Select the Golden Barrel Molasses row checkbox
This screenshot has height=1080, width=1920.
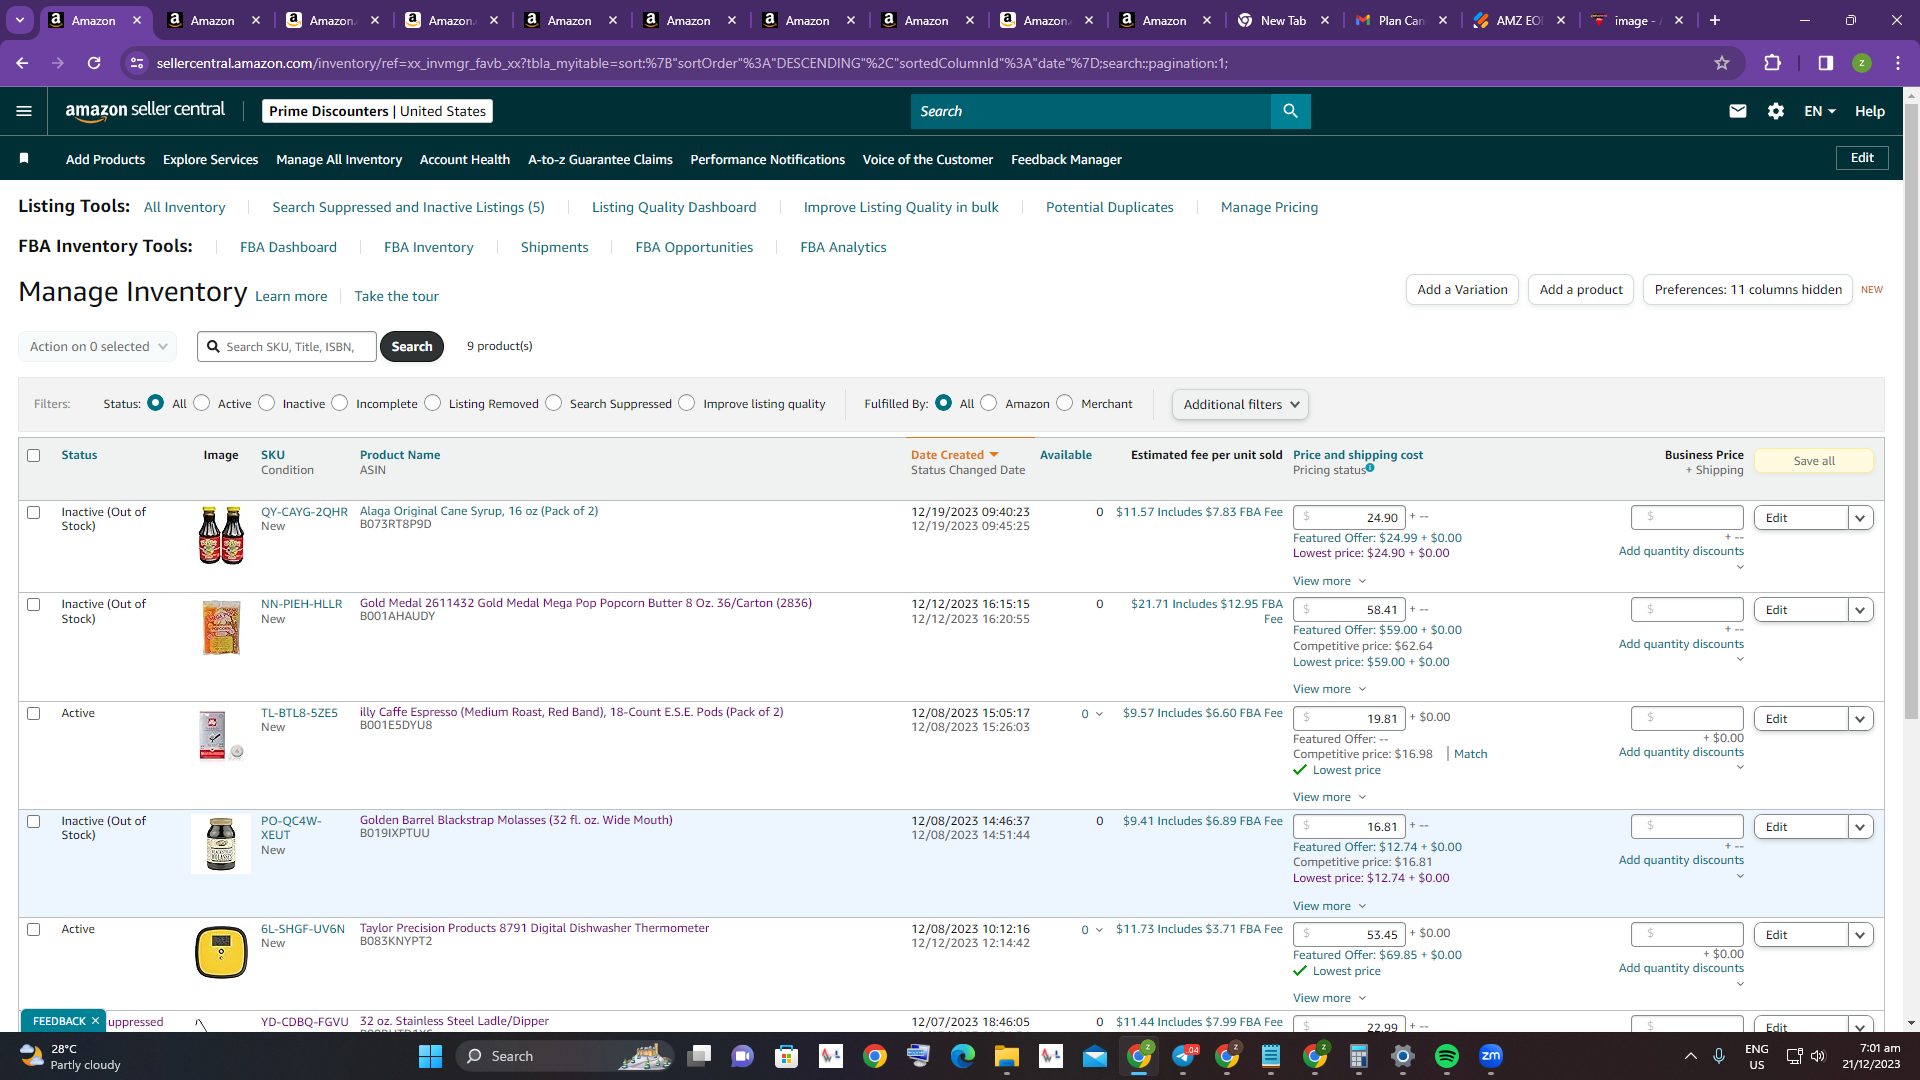click(34, 822)
